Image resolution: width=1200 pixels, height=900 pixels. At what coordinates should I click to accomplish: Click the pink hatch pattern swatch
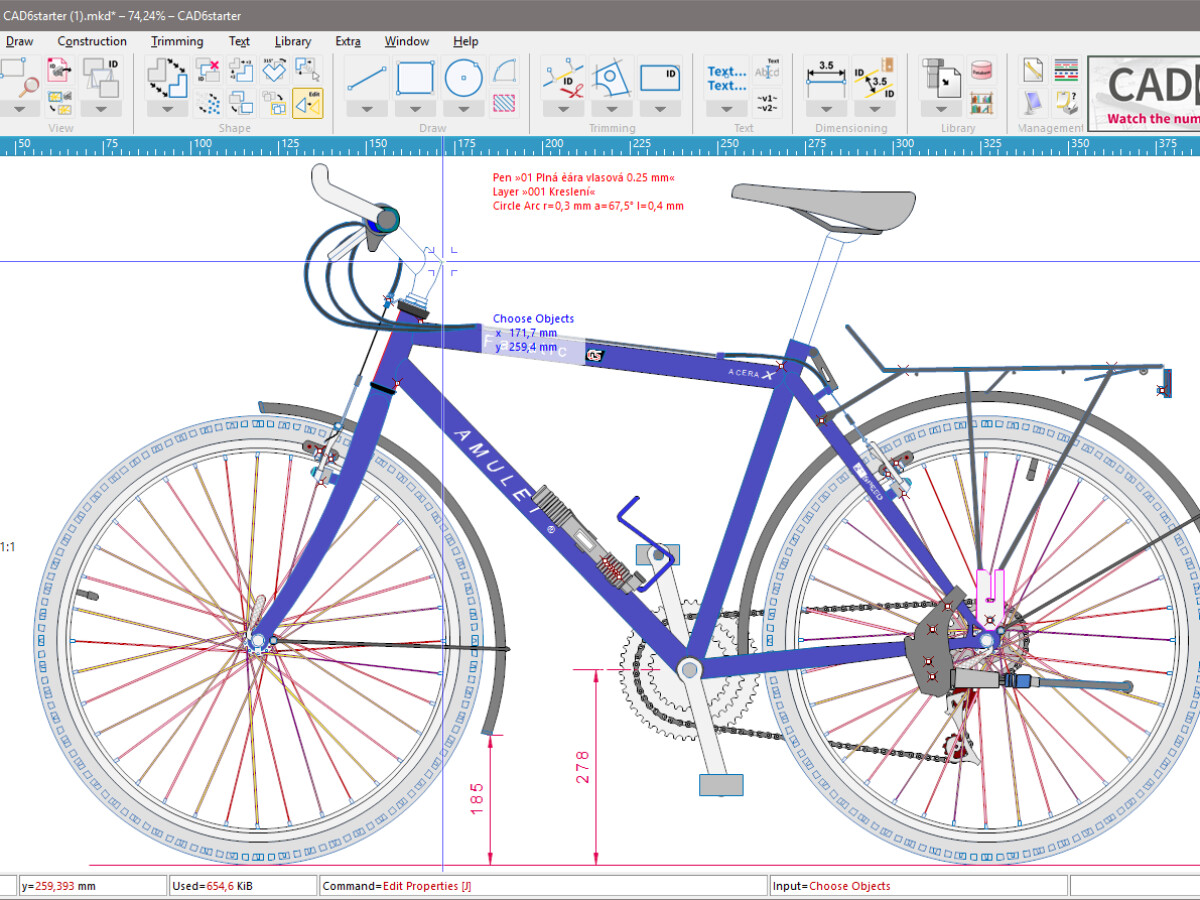[504, 104]
